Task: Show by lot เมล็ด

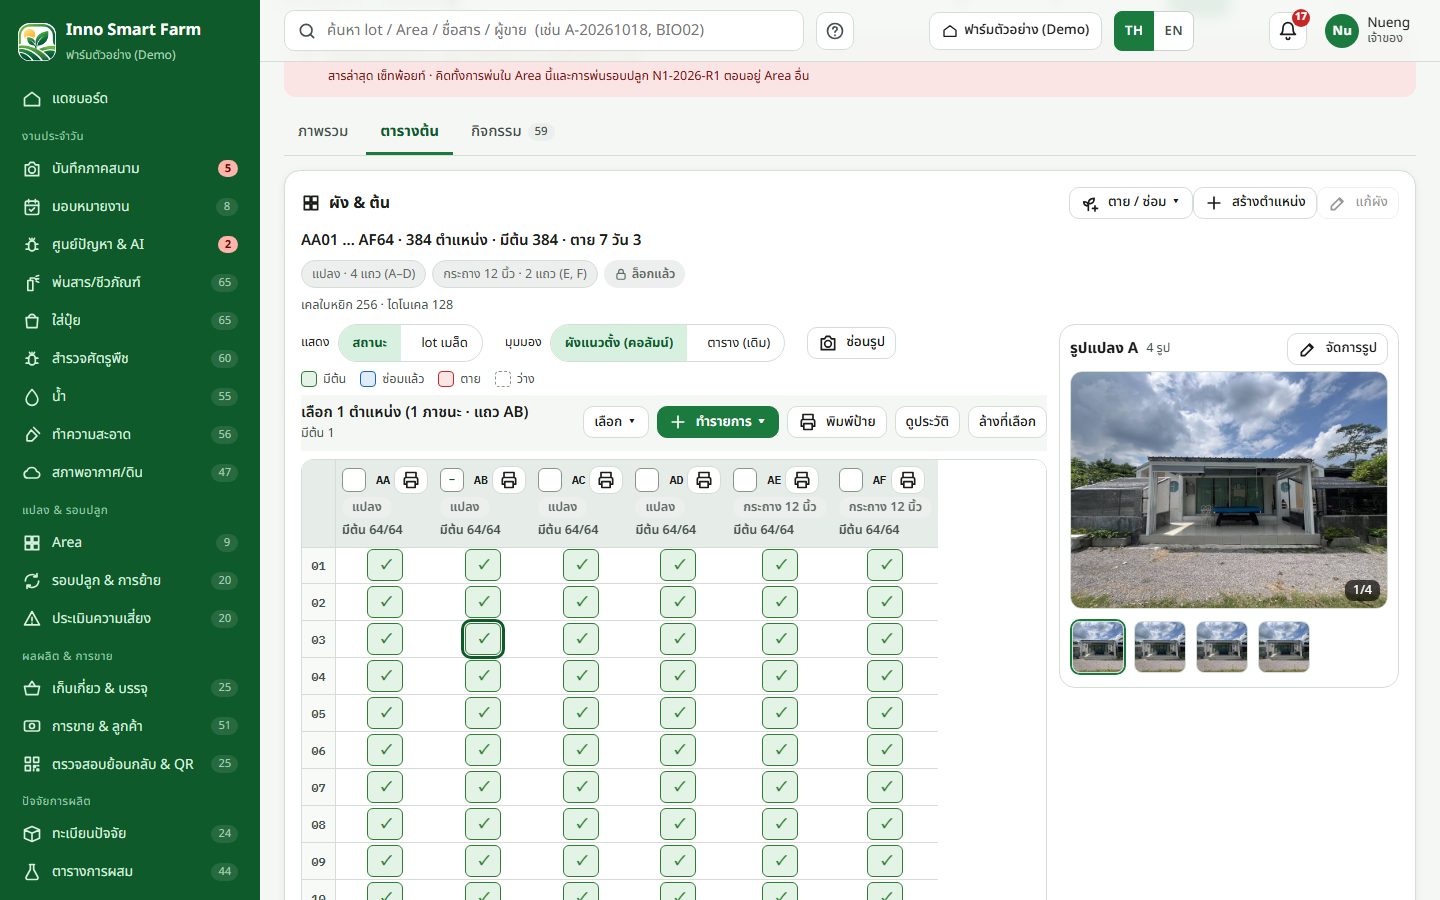Action: (444, 343)
